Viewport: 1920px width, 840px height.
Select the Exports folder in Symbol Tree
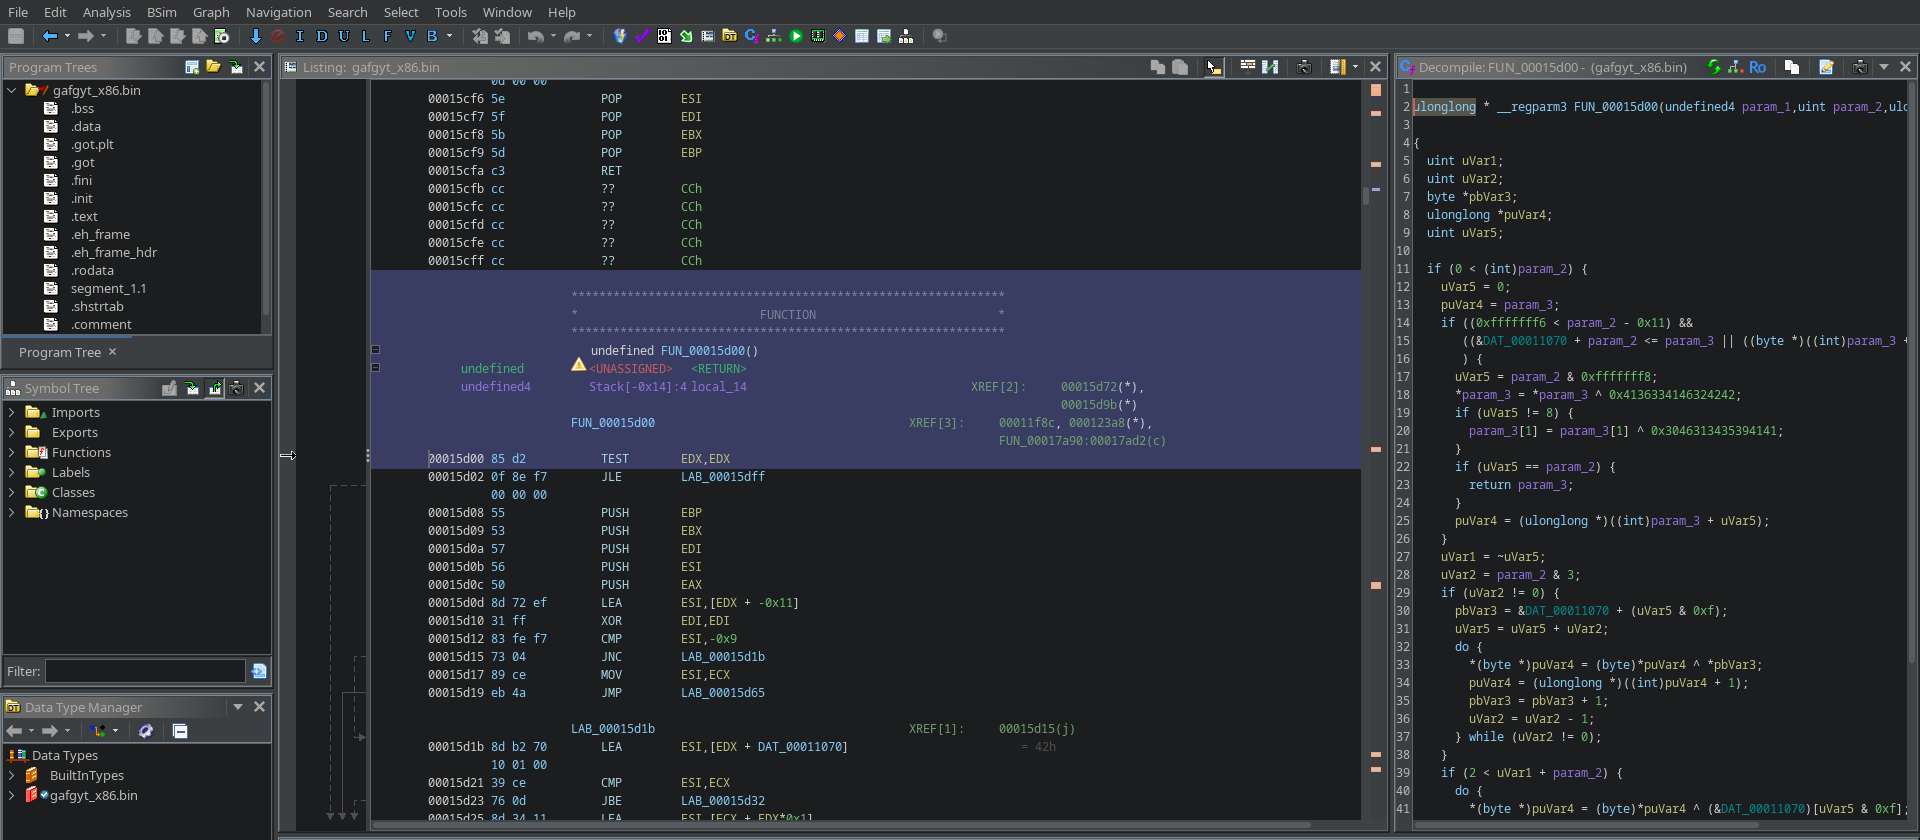click(75, 432)
